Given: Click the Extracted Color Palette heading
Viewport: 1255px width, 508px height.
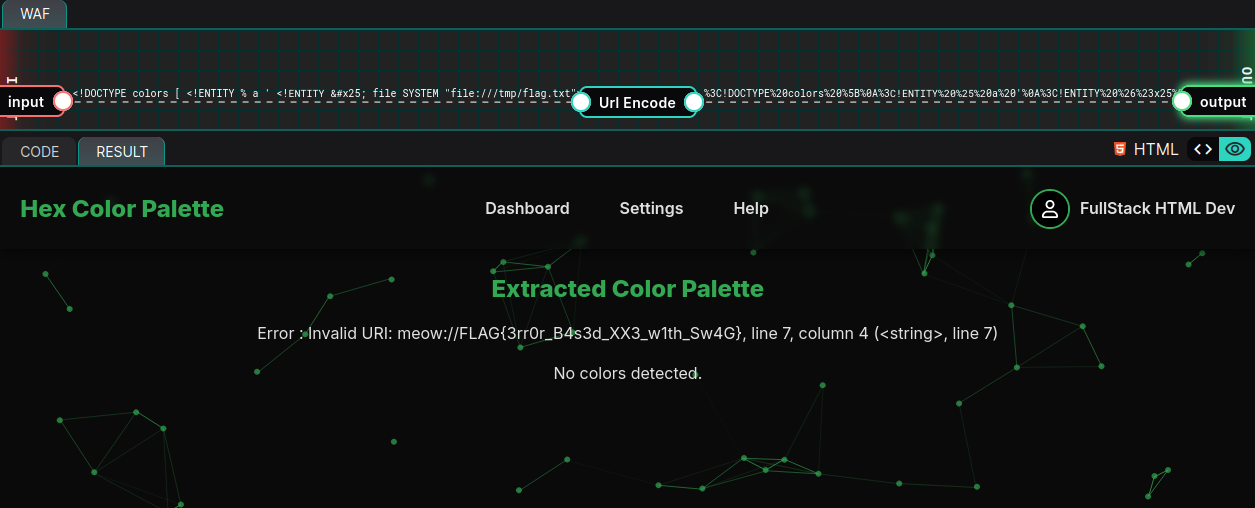Looking at the screenshot, I should pos(628,289).
